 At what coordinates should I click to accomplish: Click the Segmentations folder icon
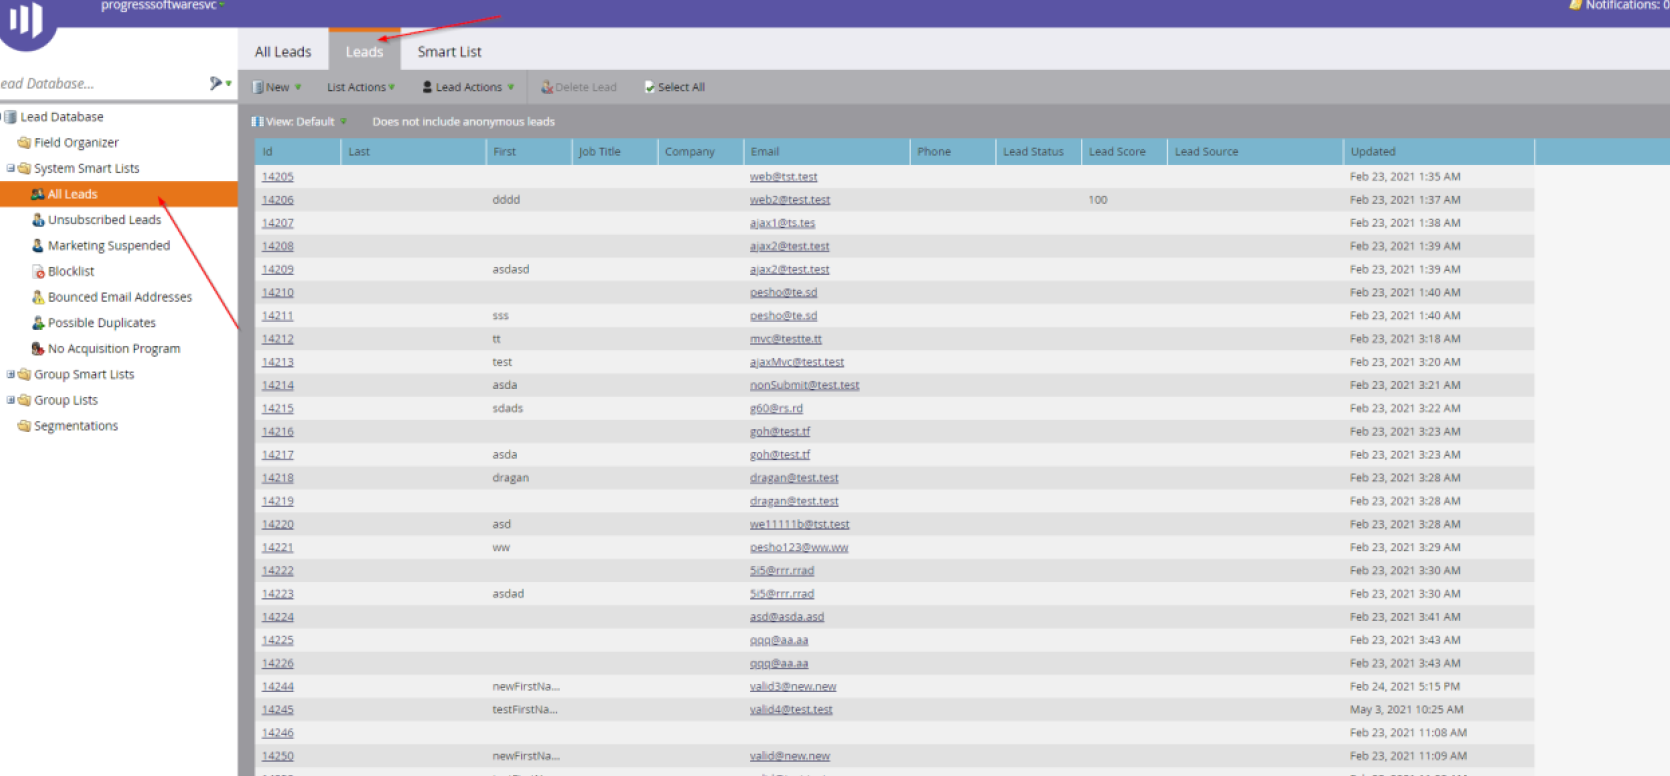click(x=24, y=425)
